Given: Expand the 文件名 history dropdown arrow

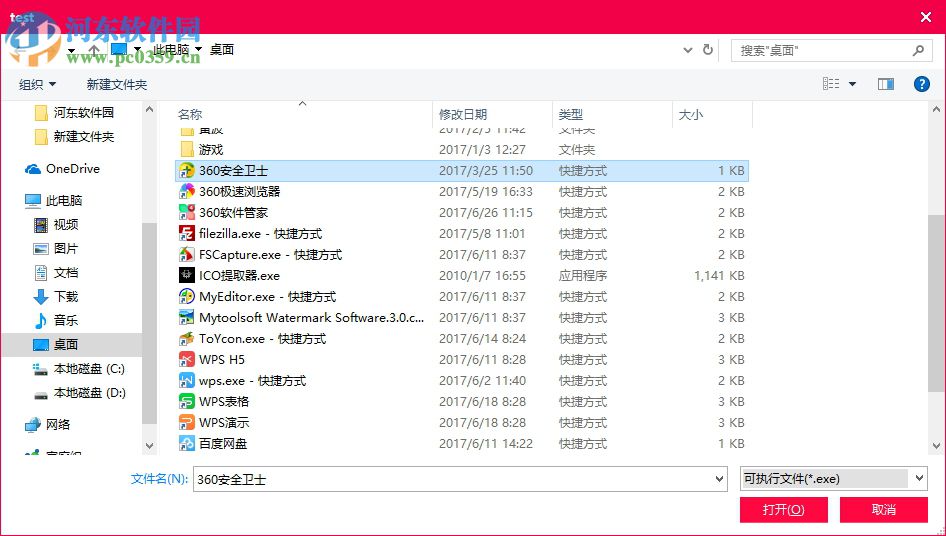Looking at the screenshot, I should (719, 479).
